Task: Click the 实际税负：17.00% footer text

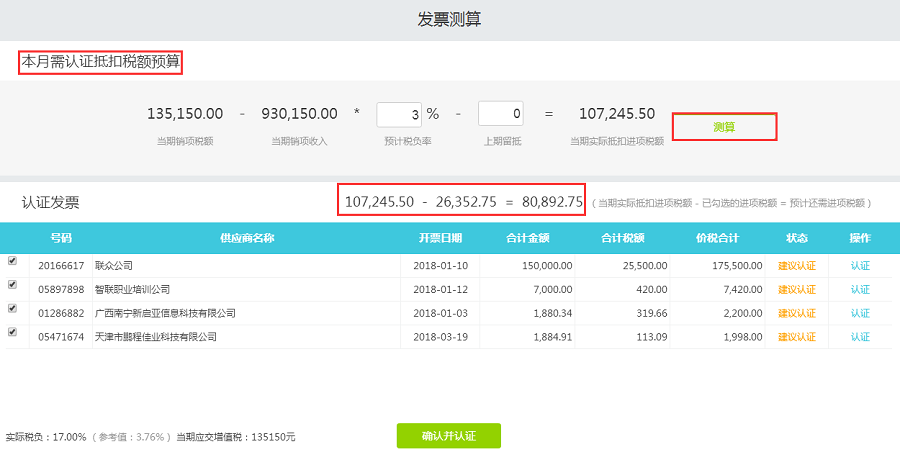Action: point(46,437)
